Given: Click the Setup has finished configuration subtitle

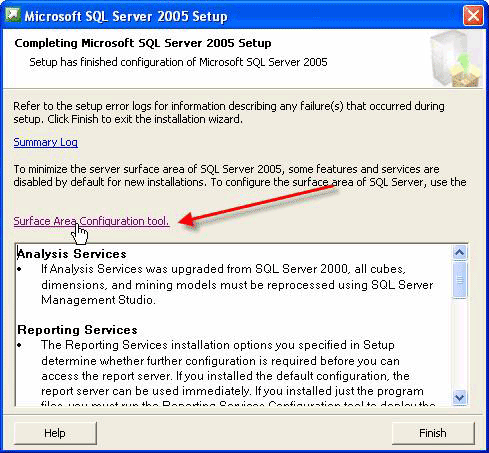Looking at the screenshot, I should (x=178, y=62).
